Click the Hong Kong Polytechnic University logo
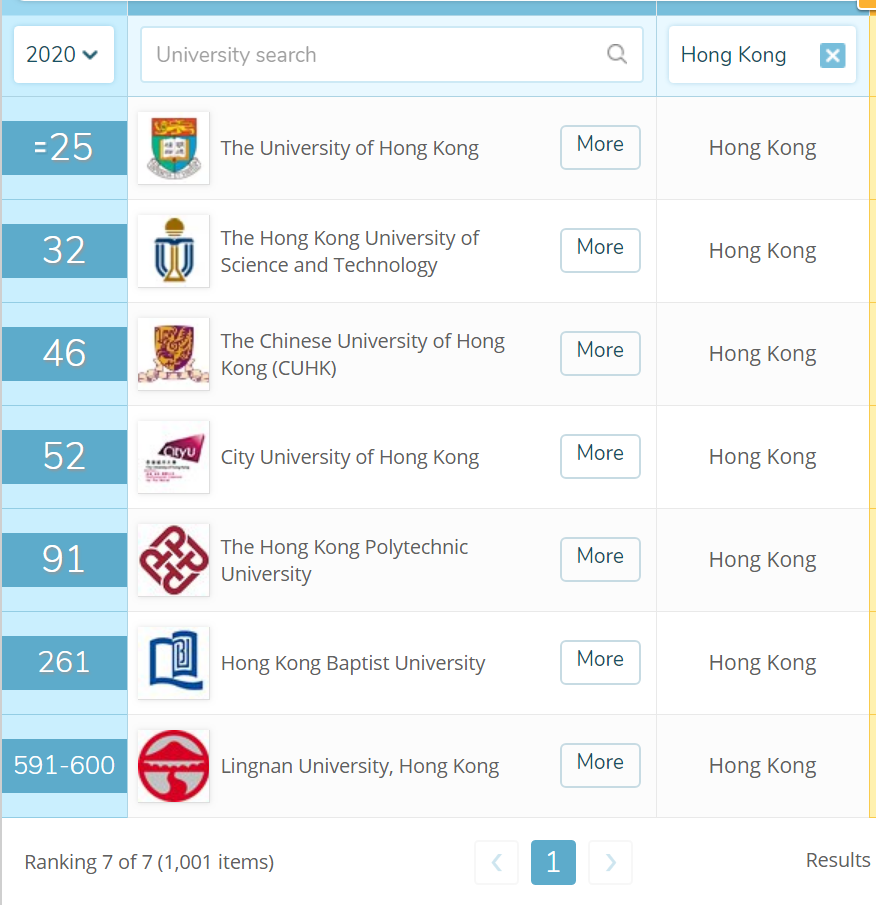Screen dimensions: 876x905 pyautogui.click(x=173, y=560)
